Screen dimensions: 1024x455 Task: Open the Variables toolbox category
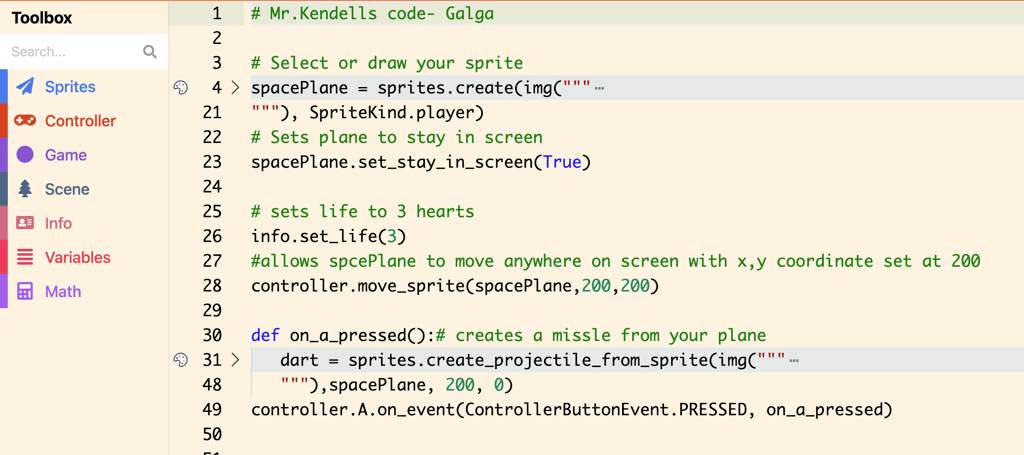[x=77, y=257]
